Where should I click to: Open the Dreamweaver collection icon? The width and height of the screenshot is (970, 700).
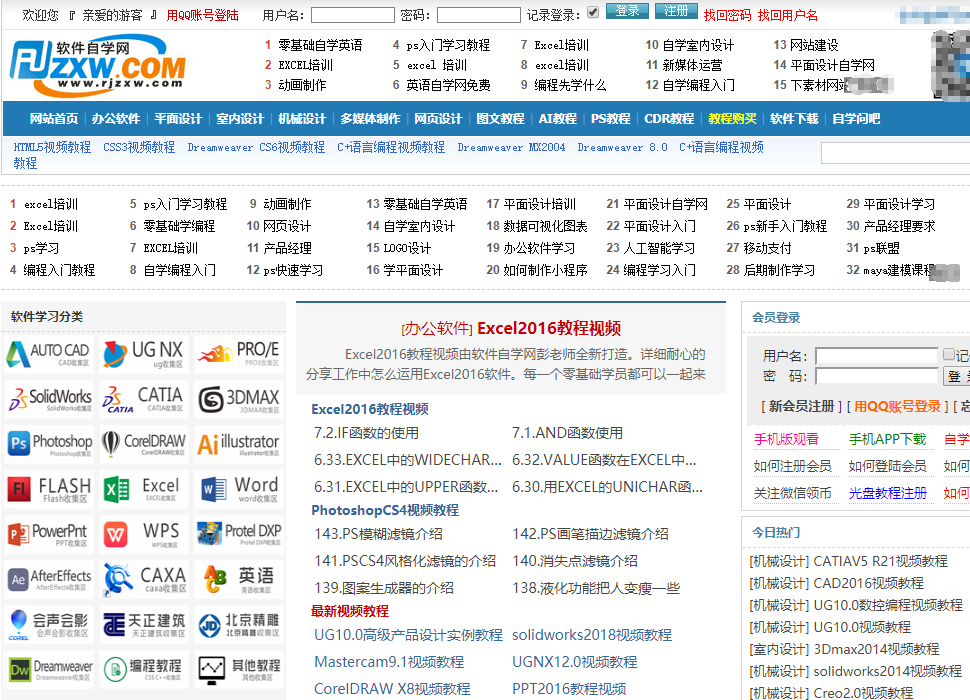click(49, 669)
